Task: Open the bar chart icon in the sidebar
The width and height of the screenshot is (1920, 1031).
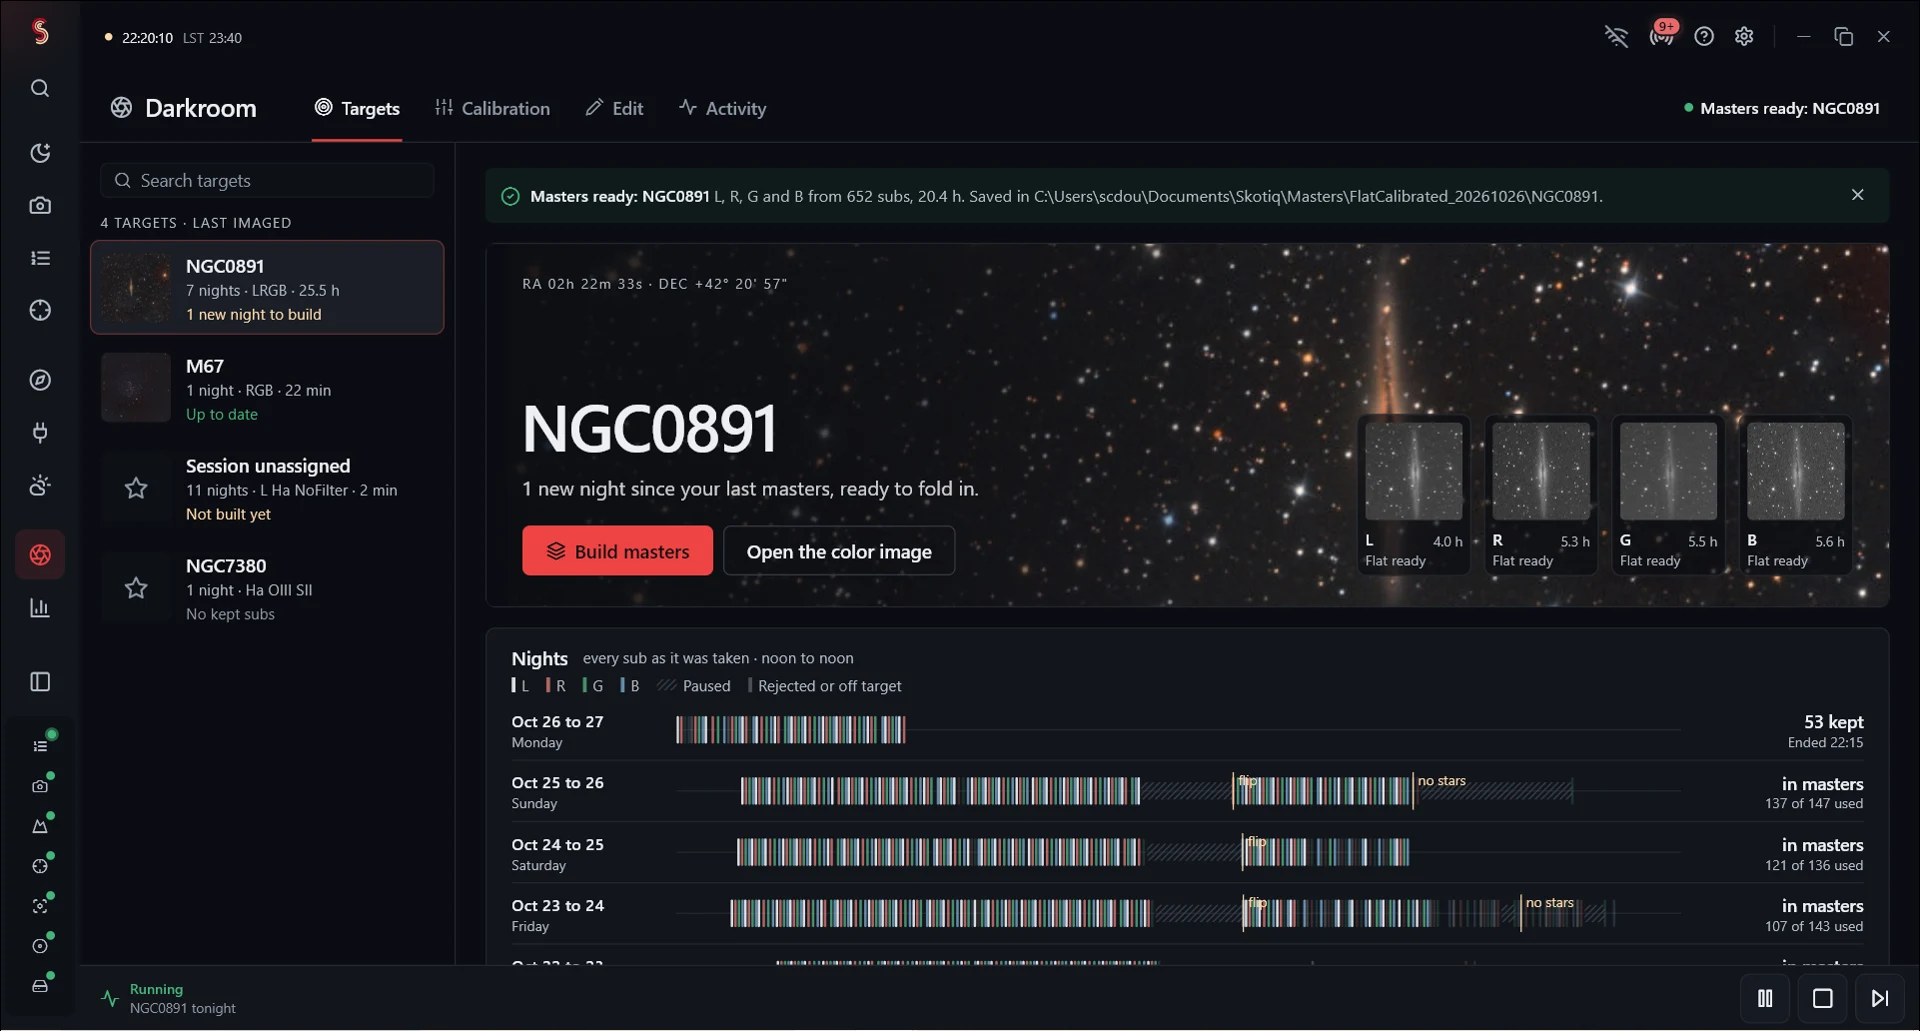Action: (40, 608)
